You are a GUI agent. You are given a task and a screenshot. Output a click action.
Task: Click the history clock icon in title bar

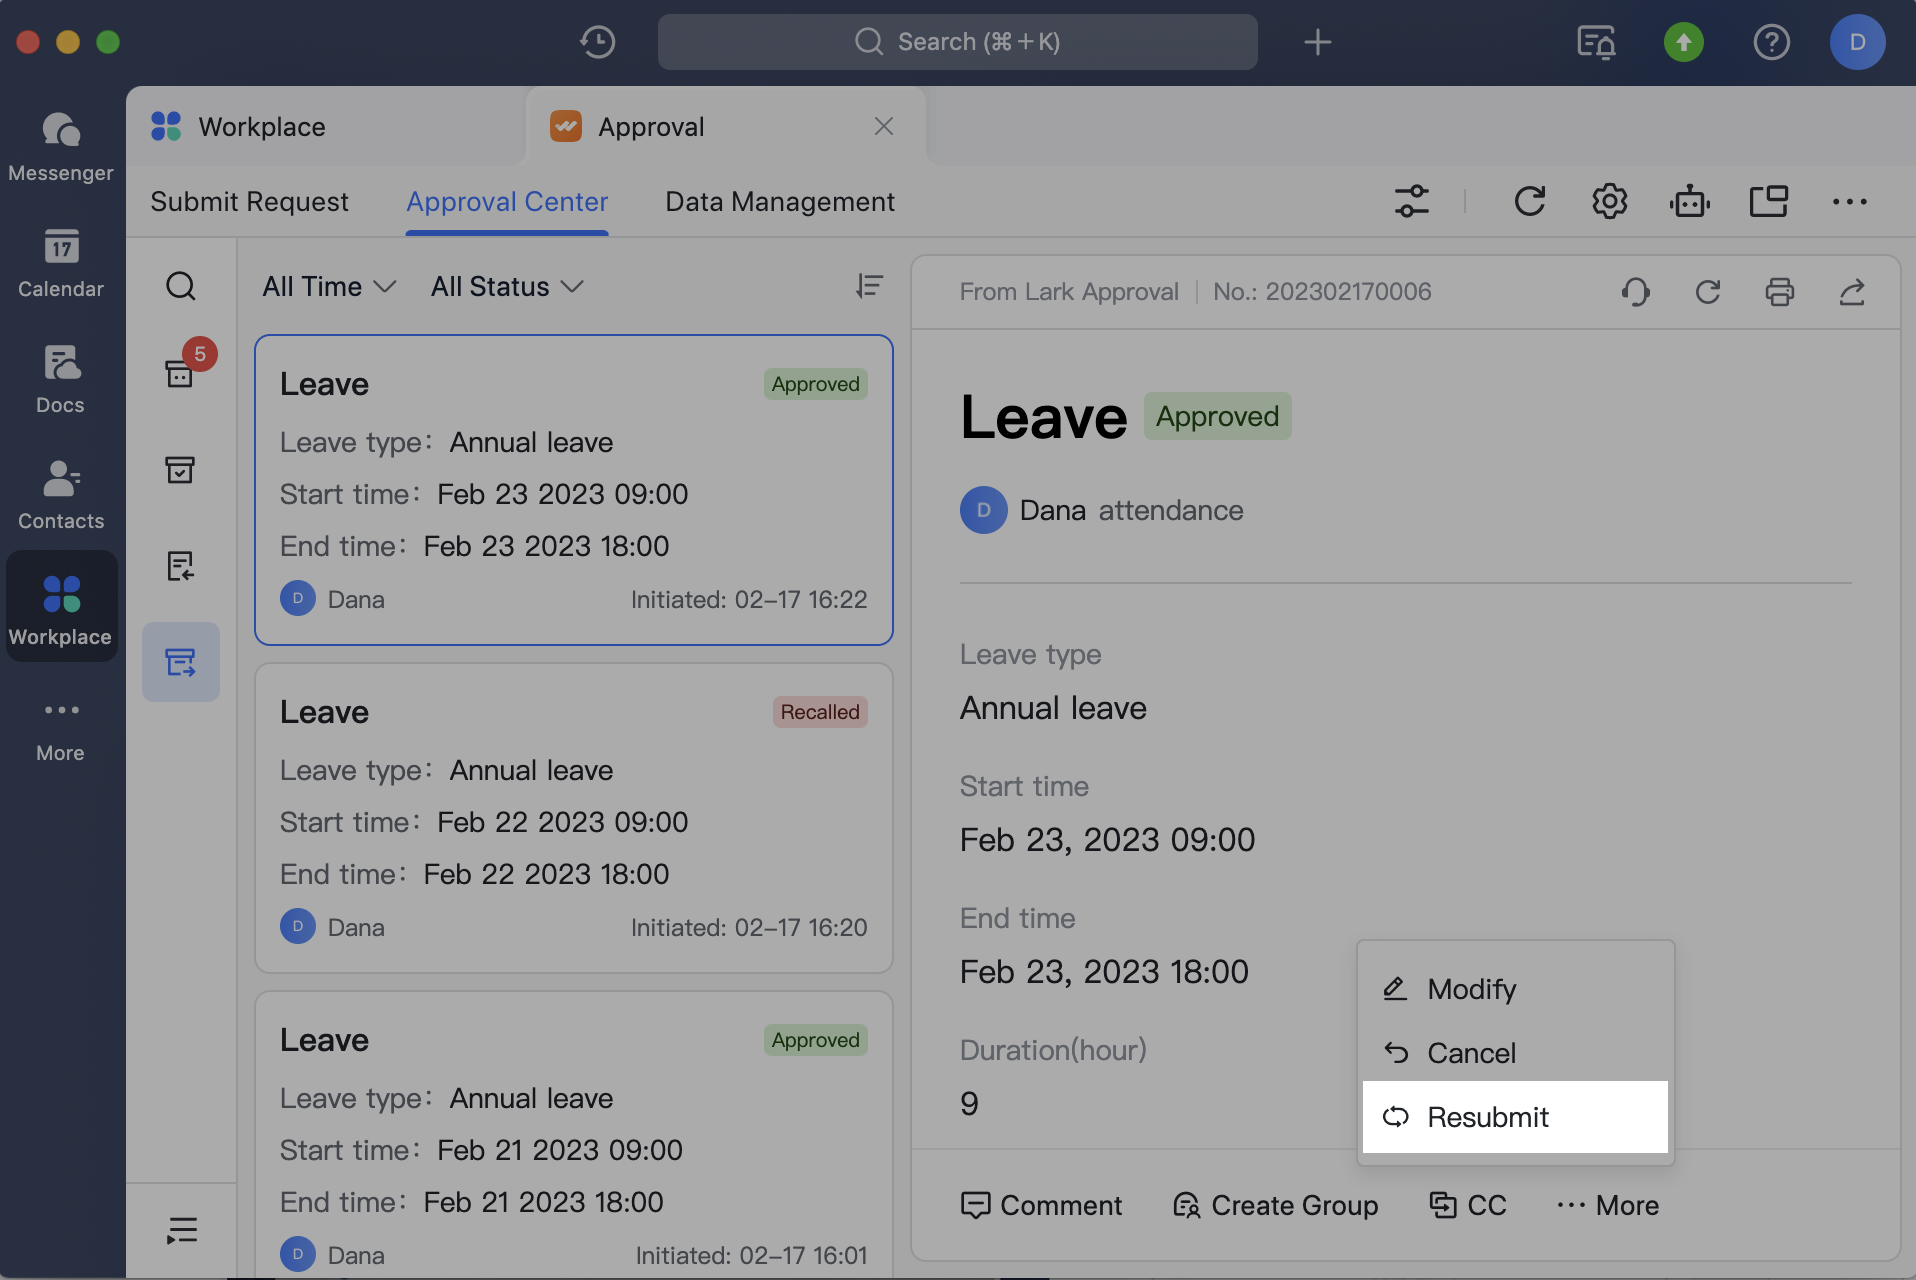tap(597, 41)
